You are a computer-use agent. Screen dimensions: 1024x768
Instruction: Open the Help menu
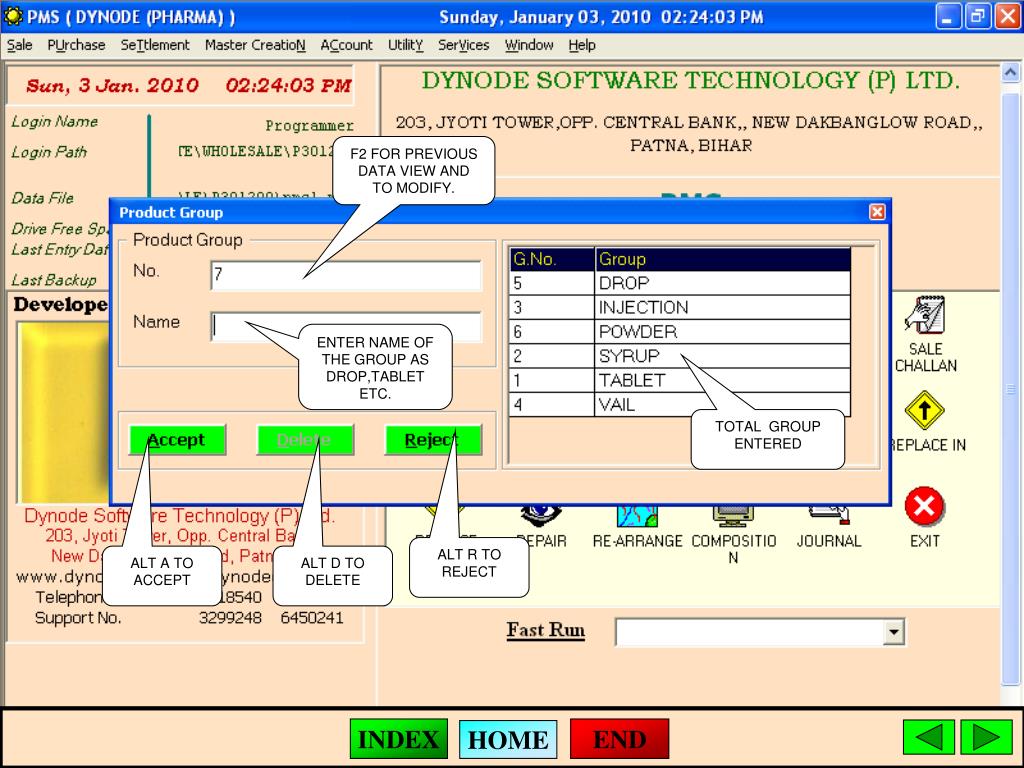(582, 45)
